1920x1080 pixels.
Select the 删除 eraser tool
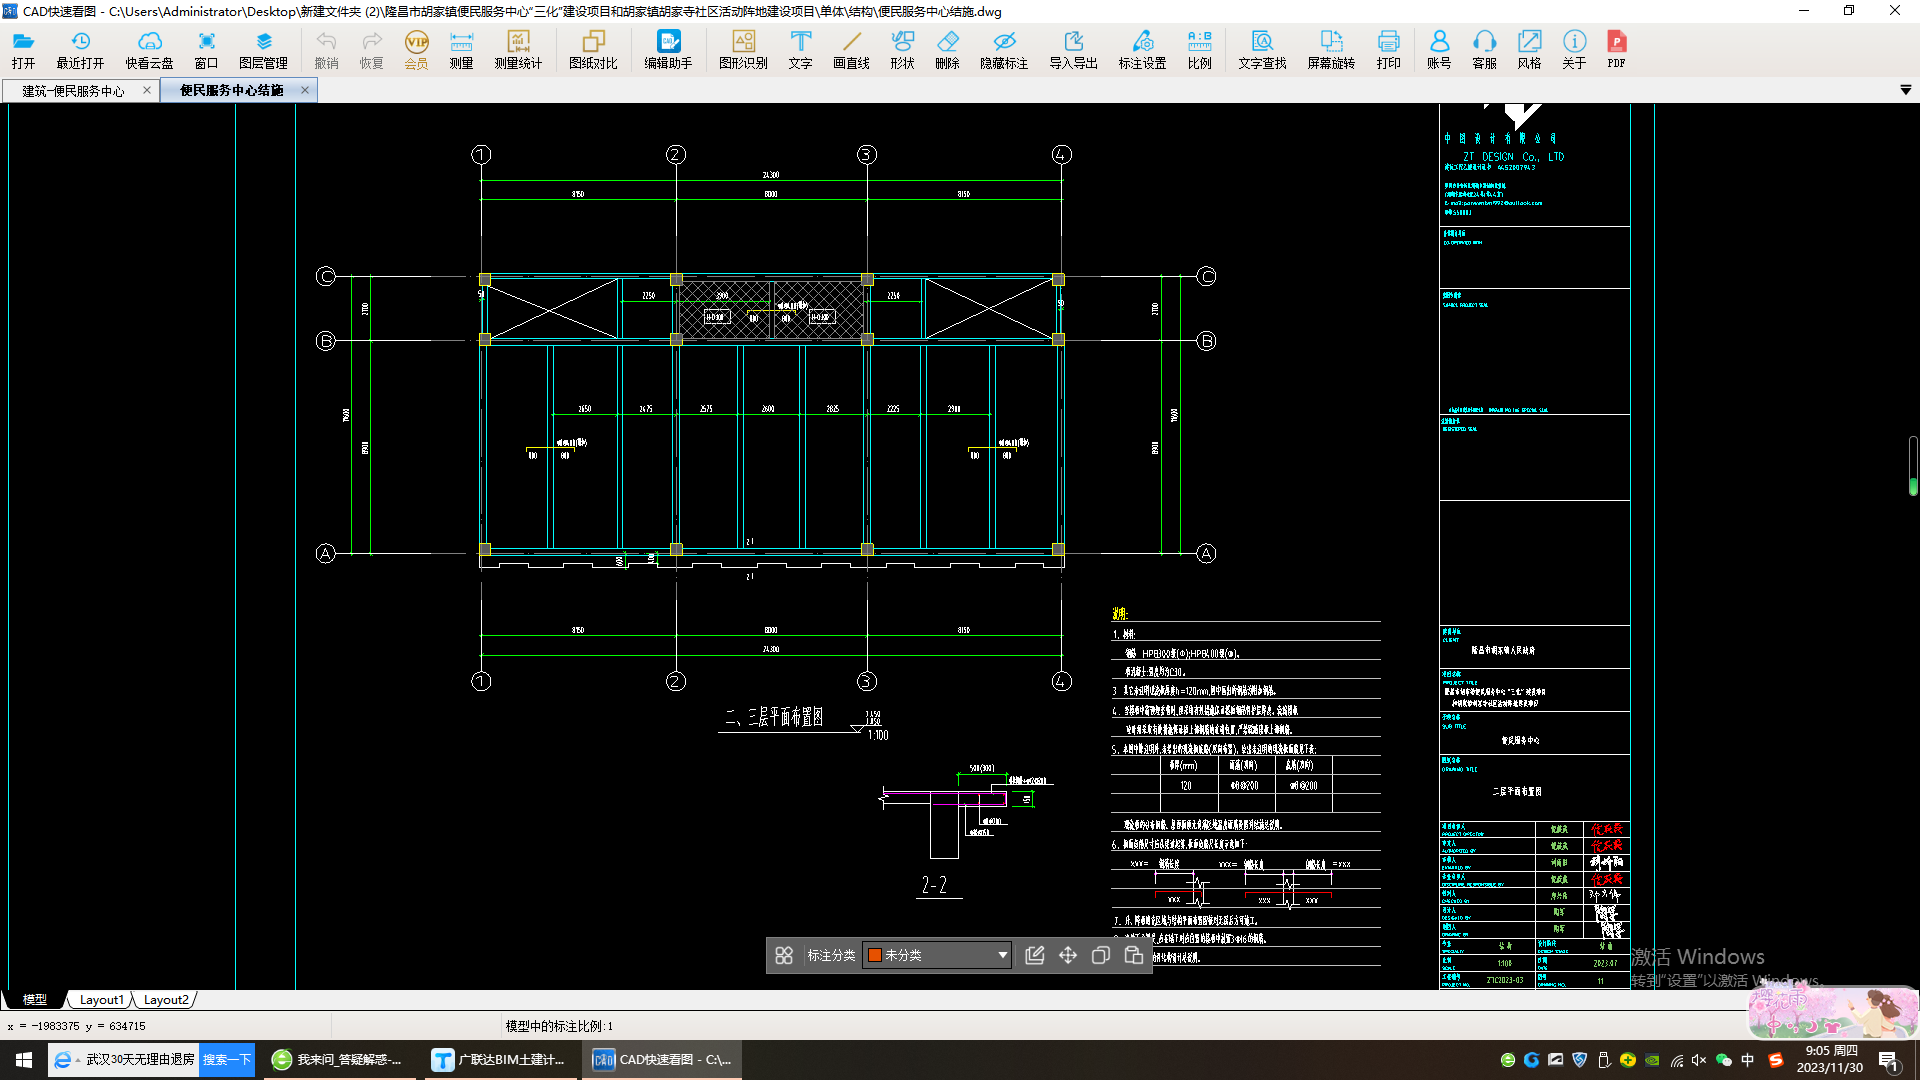point(947,49)
